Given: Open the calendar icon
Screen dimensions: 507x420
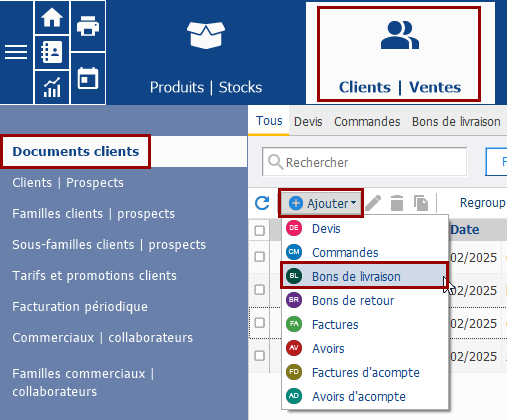Looking at the screenshot, I should (x=88, y=79).
